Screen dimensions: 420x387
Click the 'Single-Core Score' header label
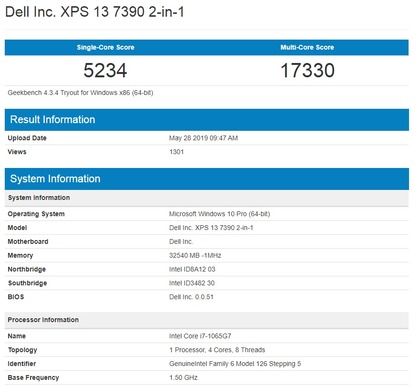pos(105,47)
